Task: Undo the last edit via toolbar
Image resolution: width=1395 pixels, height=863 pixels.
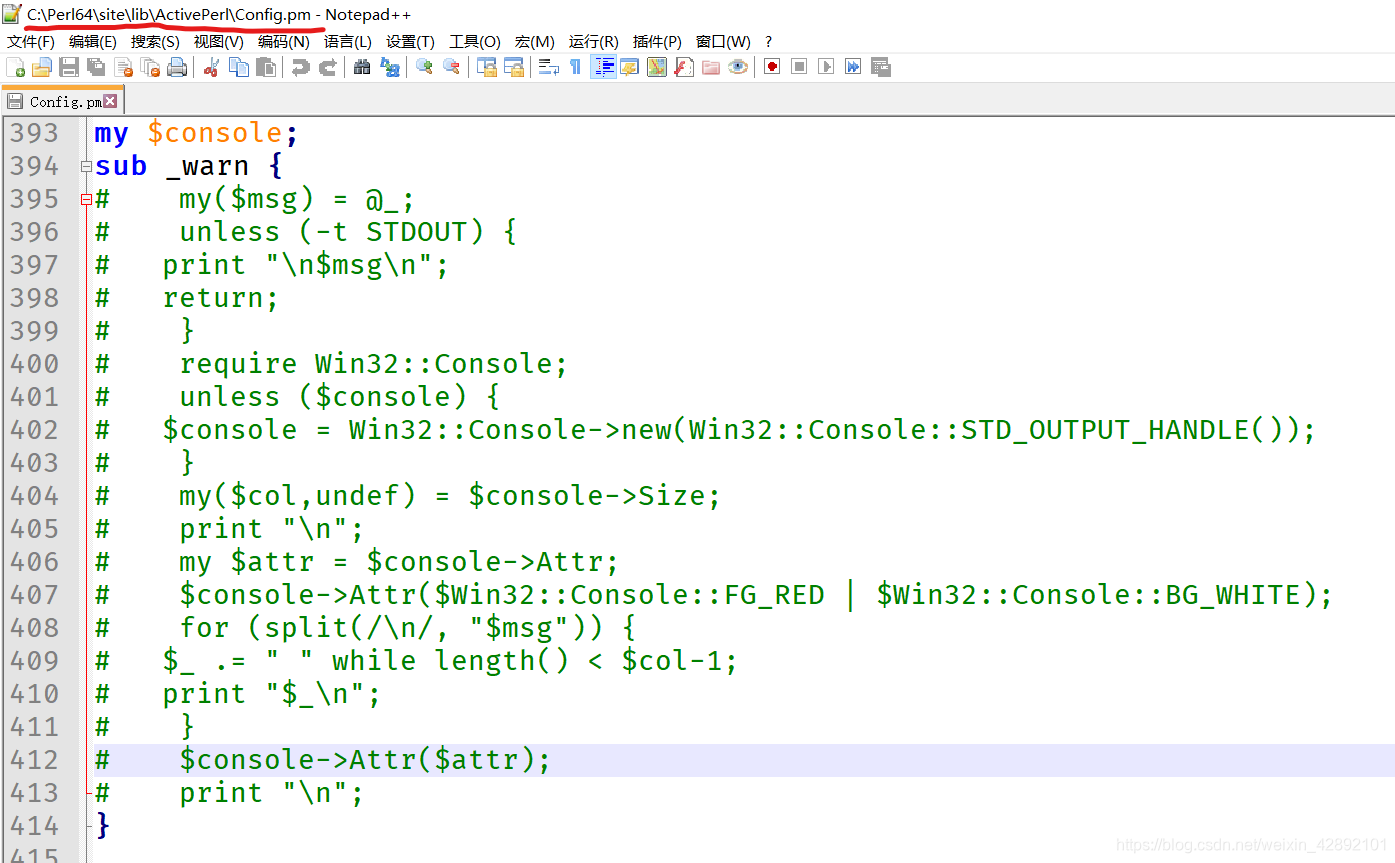Action: [300, 67]
